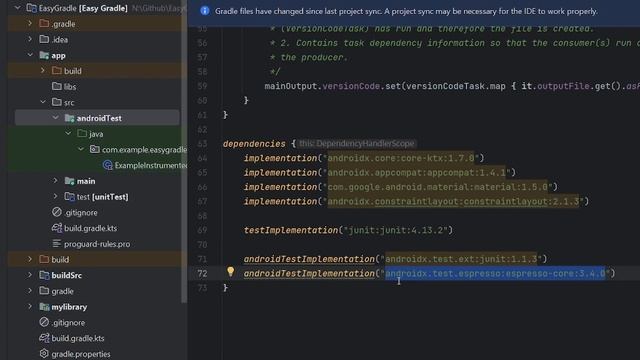Click the appcompat:1.4.1 dependency string

[x=417, y=173]
